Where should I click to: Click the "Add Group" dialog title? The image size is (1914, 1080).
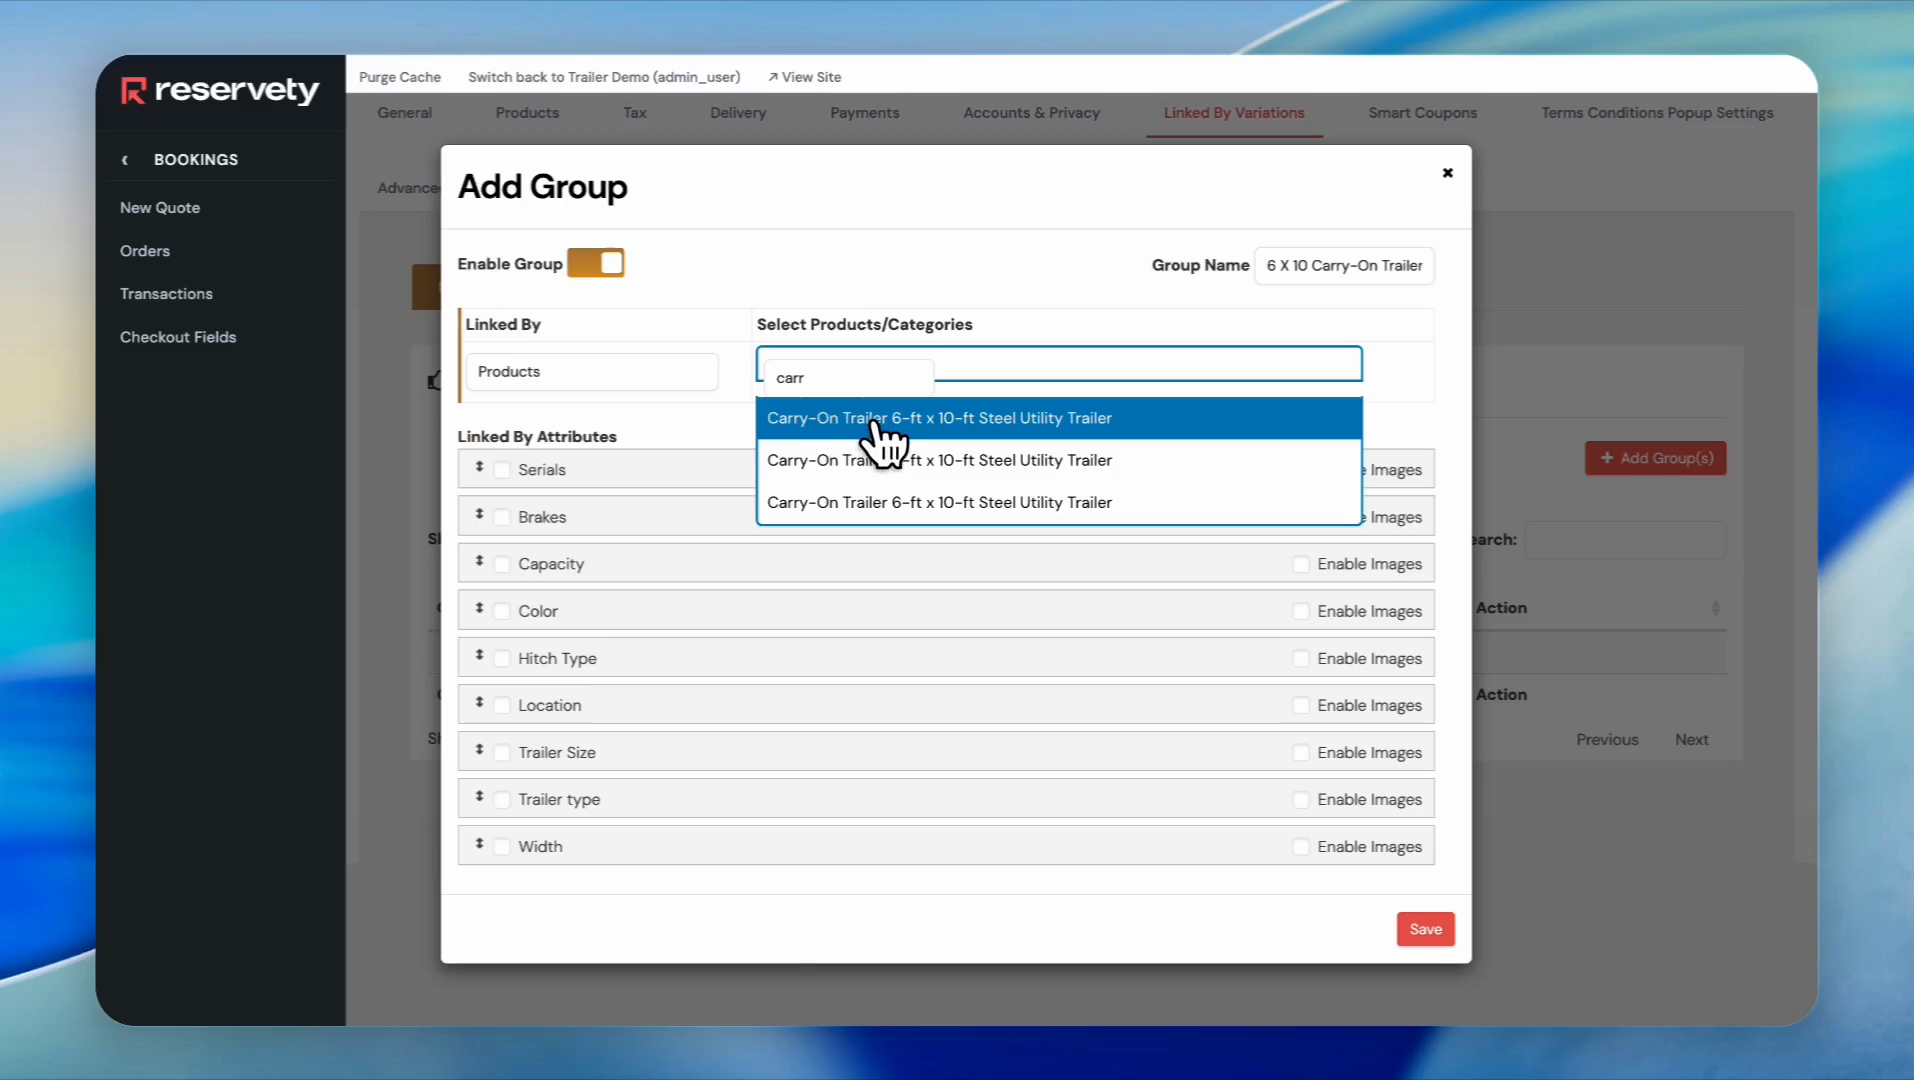[x=543, y=187]
